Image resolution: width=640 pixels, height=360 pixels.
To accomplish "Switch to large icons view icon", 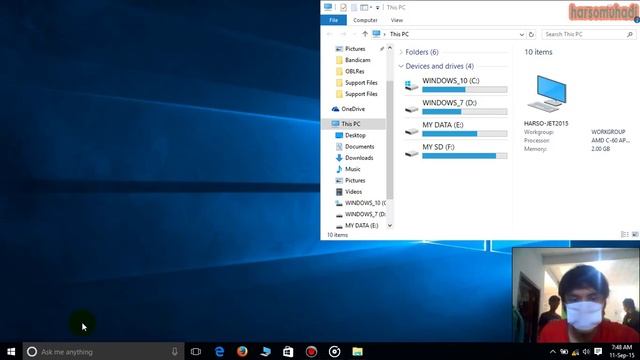I will click(635, 234).
